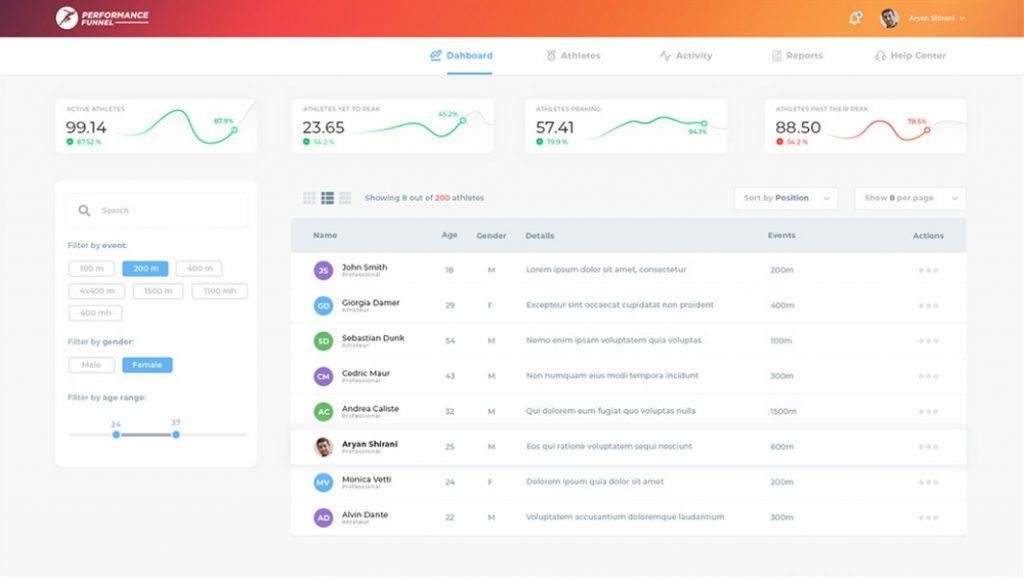The height and width of the screenshot is (577, 1024).
Task: Open the Reports tab
Action: point(797,56)
